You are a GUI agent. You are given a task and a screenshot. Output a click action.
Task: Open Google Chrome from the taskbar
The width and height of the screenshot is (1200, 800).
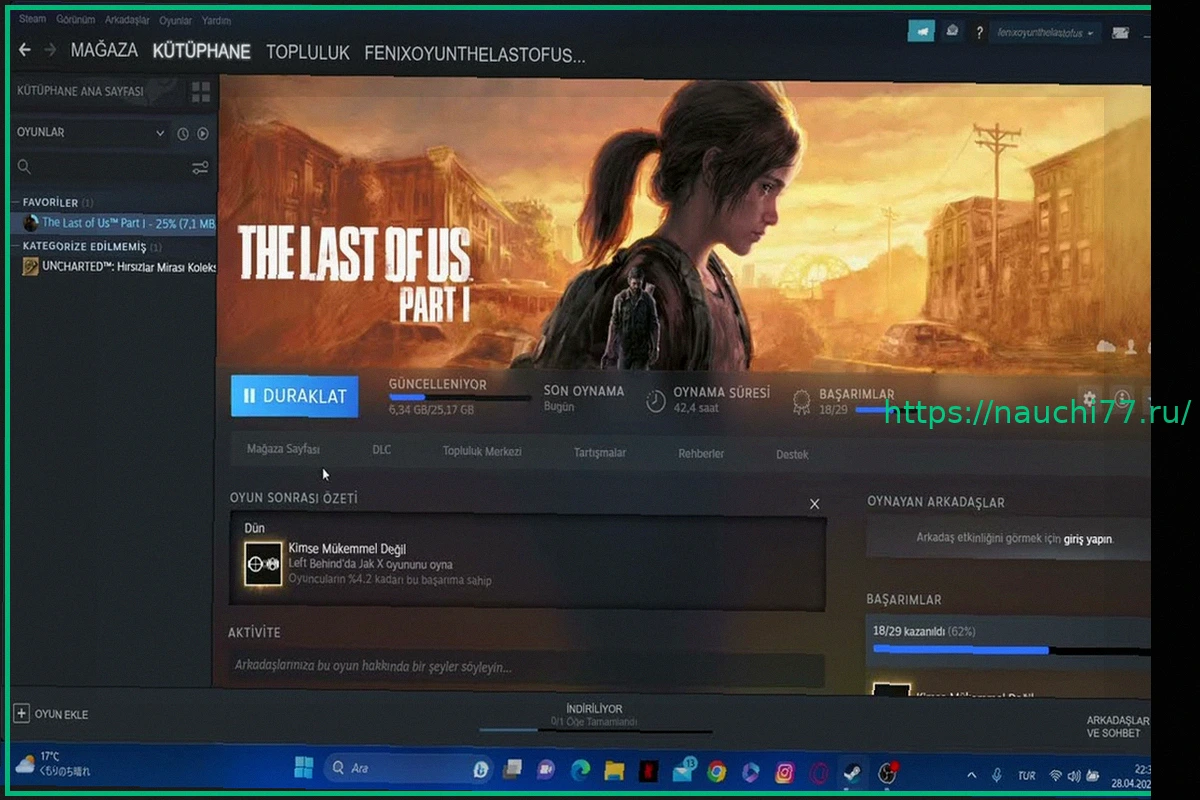(x=716, y=771)
